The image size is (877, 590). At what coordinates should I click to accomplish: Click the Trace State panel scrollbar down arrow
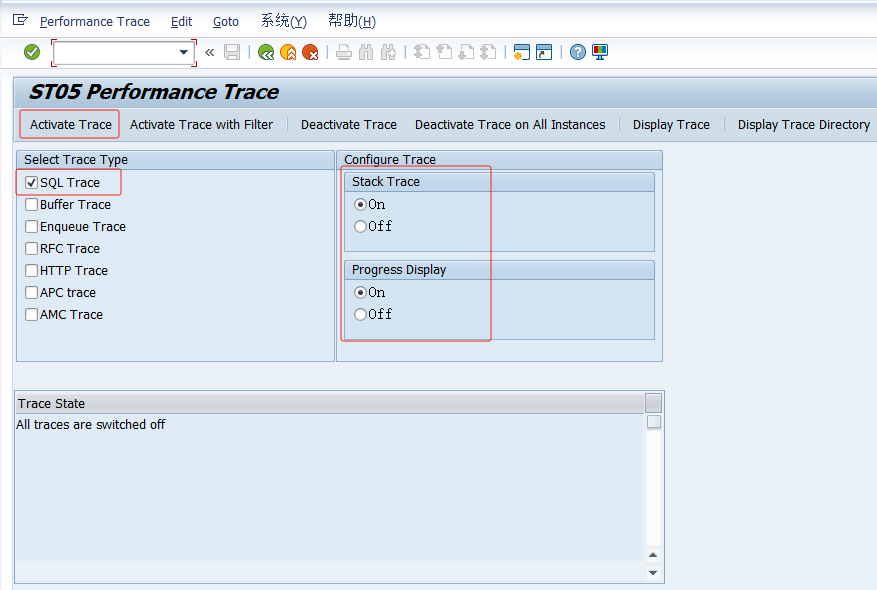(x=652, y=573)
